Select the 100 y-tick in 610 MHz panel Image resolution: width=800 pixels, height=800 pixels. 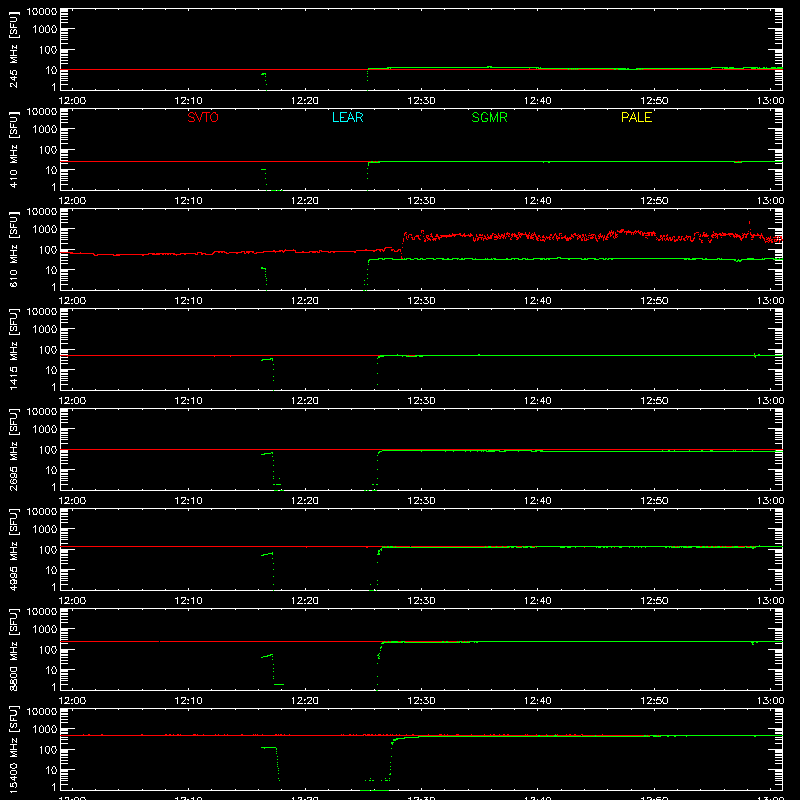click(48, 250)
